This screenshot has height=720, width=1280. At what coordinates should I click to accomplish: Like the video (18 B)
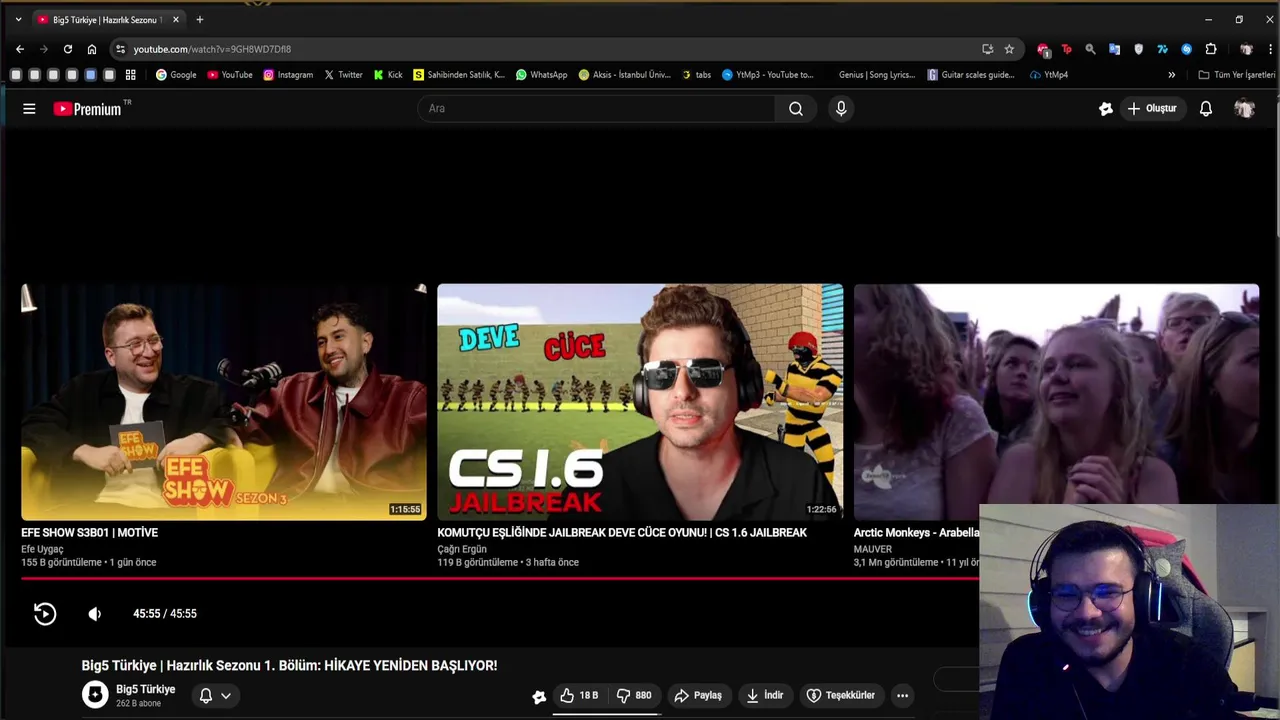click(579, 695)
